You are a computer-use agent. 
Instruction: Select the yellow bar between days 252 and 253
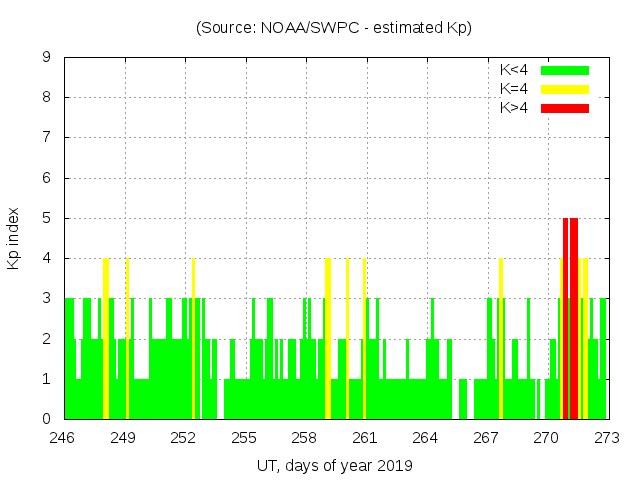point(193,338)
